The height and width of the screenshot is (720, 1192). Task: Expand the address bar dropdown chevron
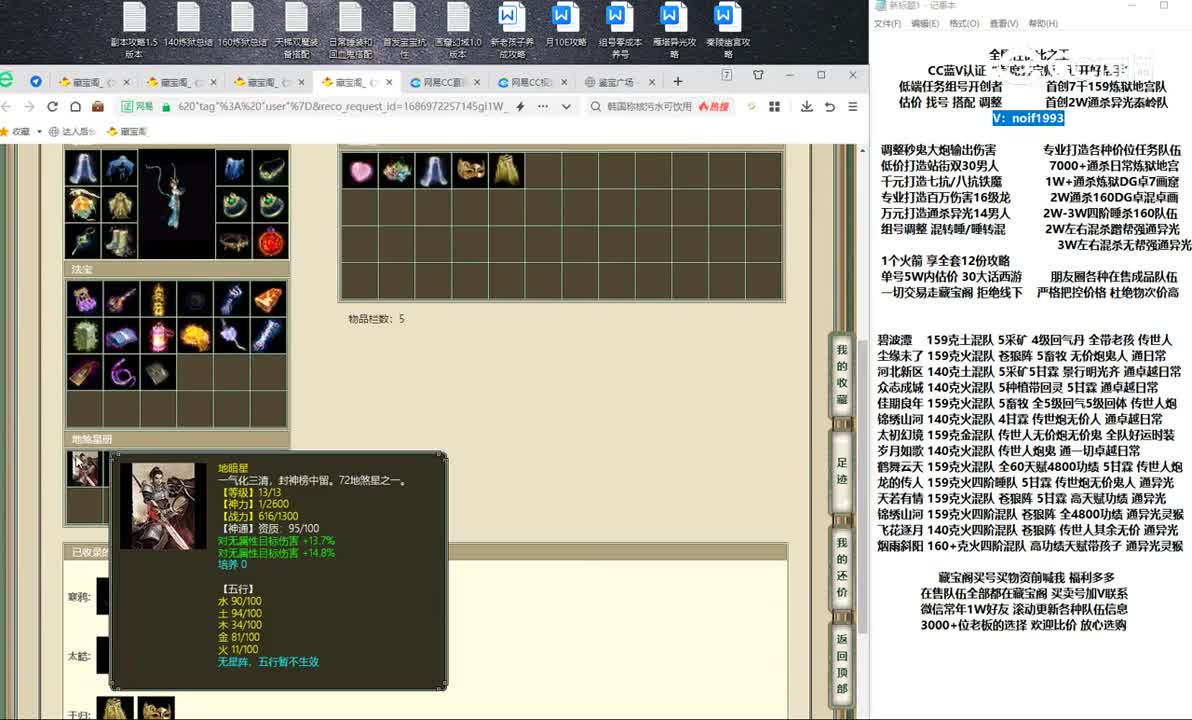pyautogui.click(x=567, y=106)
